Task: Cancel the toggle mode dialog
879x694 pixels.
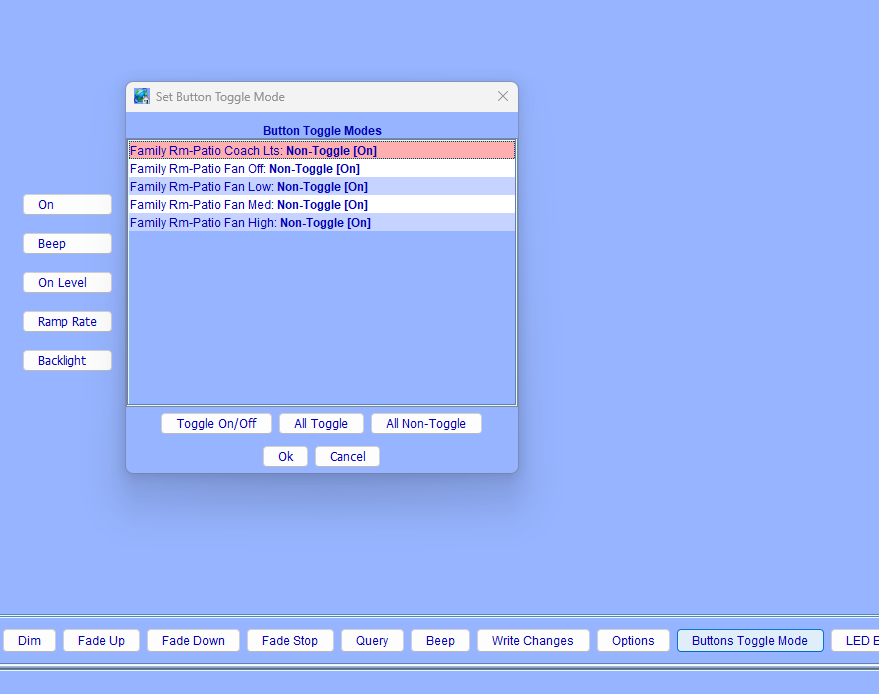Action: pyautogui.click(x=347, y=457)
